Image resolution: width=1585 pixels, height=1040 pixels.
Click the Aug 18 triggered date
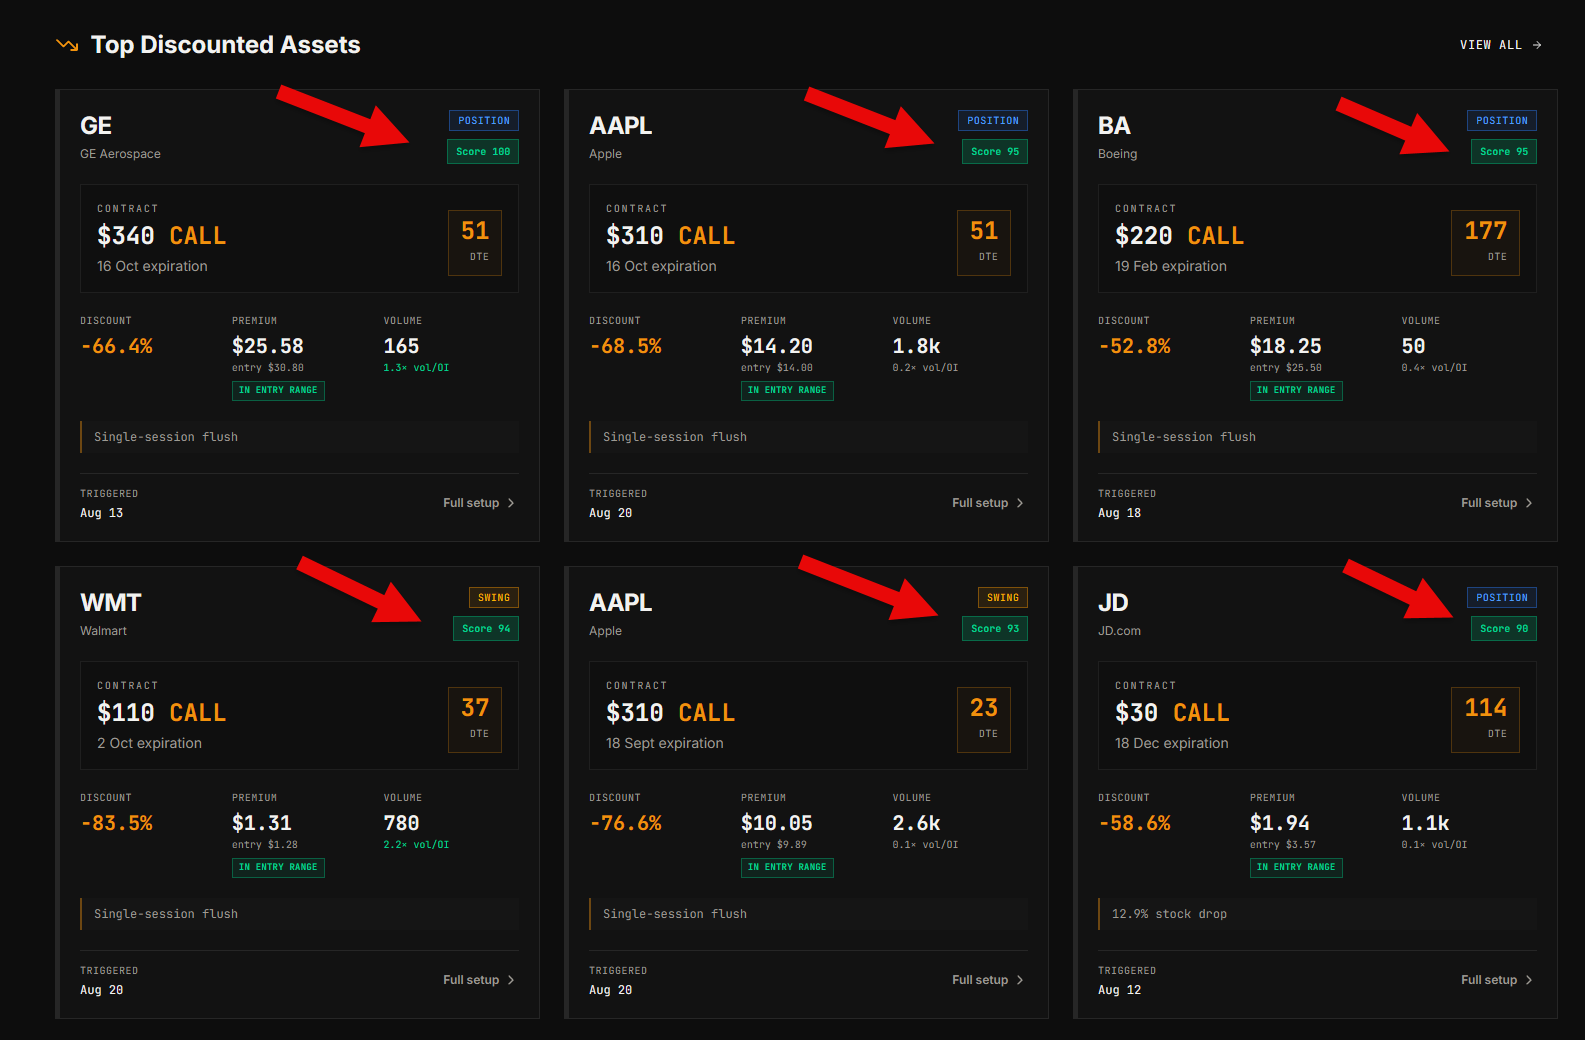(1120, 513)
